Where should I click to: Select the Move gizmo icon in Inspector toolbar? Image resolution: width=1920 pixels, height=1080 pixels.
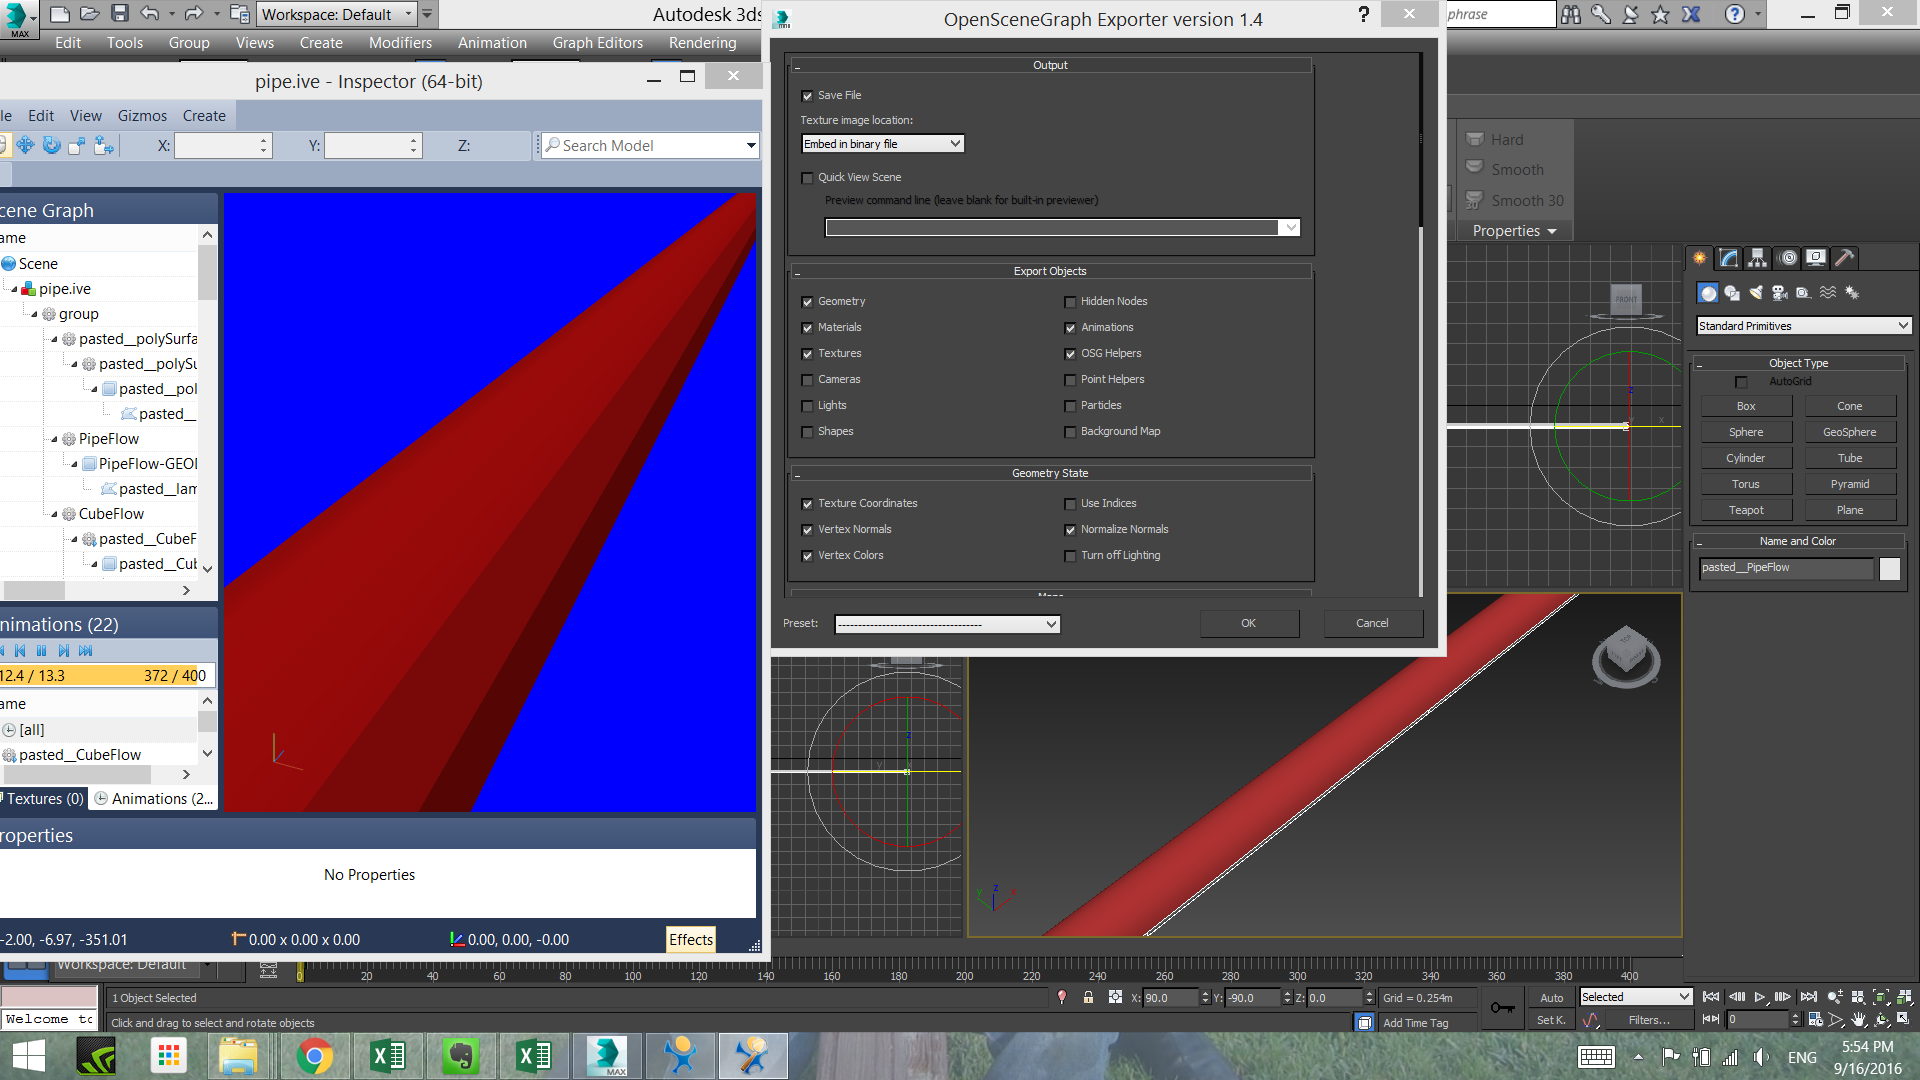click(25, 146)
